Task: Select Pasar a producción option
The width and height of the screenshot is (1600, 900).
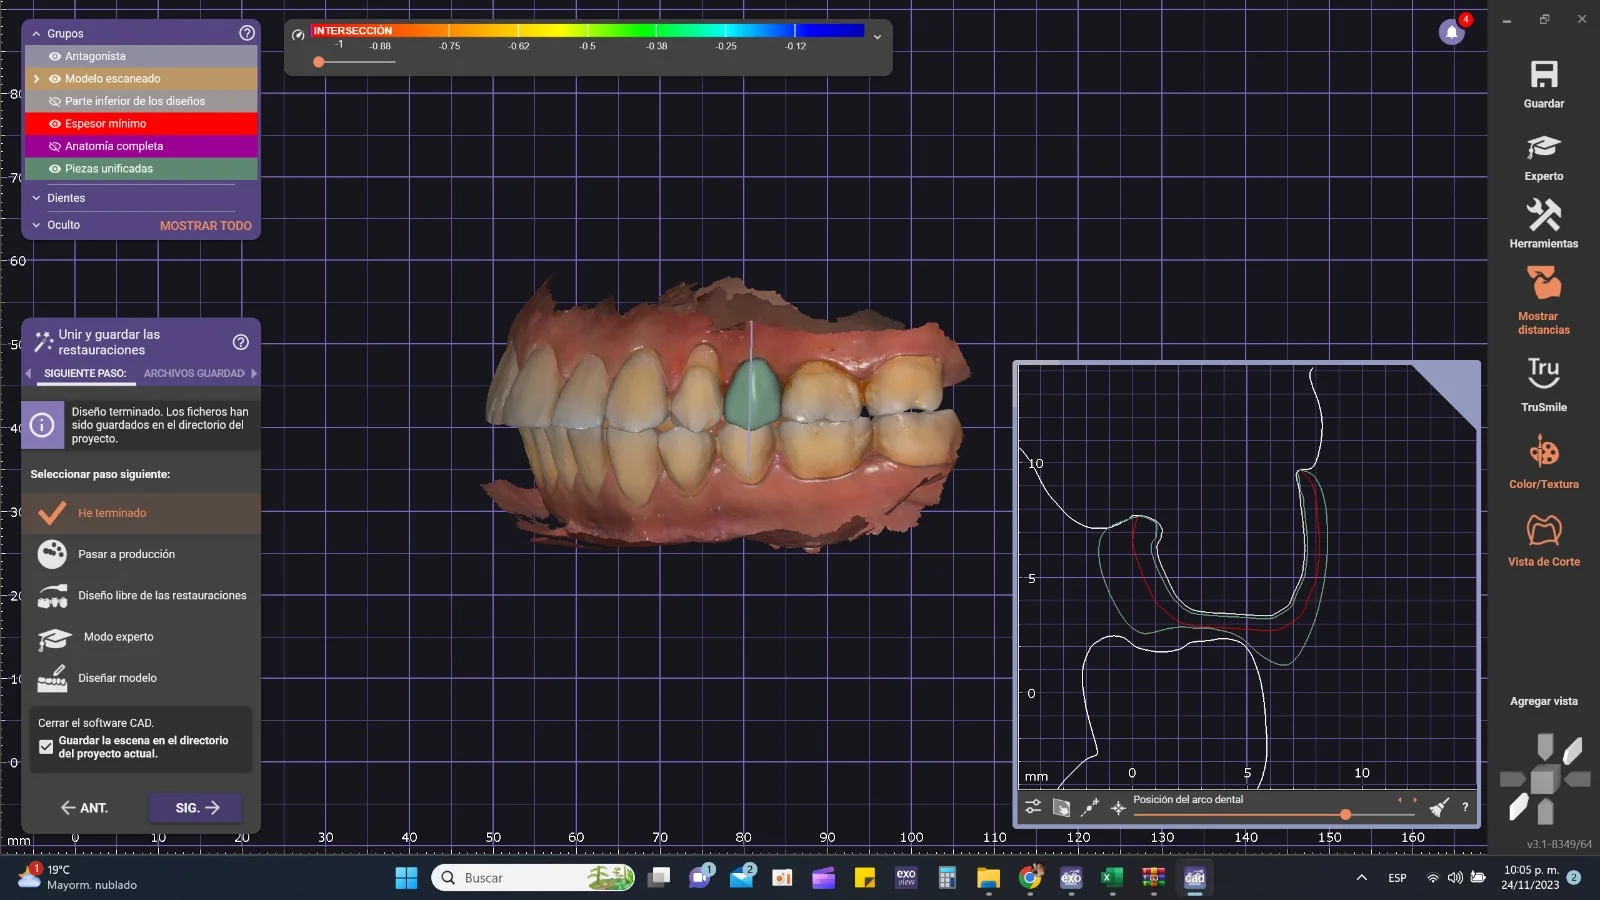Action: pos(126,554)
